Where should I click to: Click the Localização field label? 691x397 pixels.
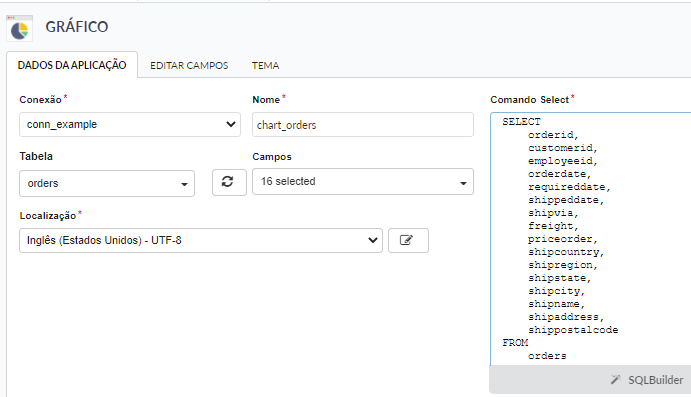click(x=48, y=215)
